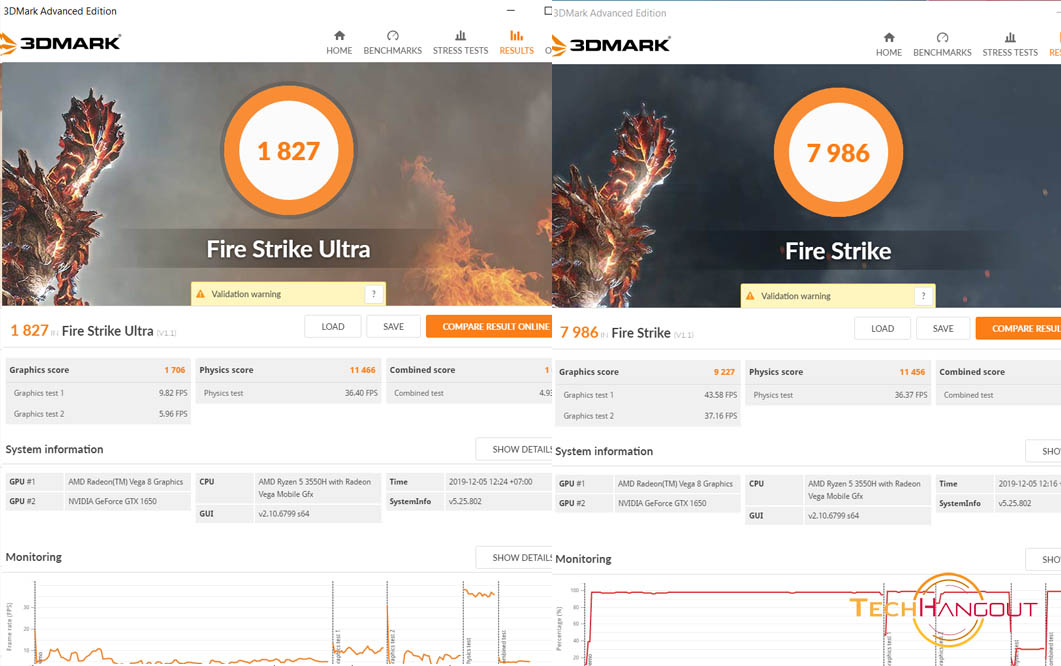
Task: Minimize the left 3DMark window
Action: click(x=511, y=11)
